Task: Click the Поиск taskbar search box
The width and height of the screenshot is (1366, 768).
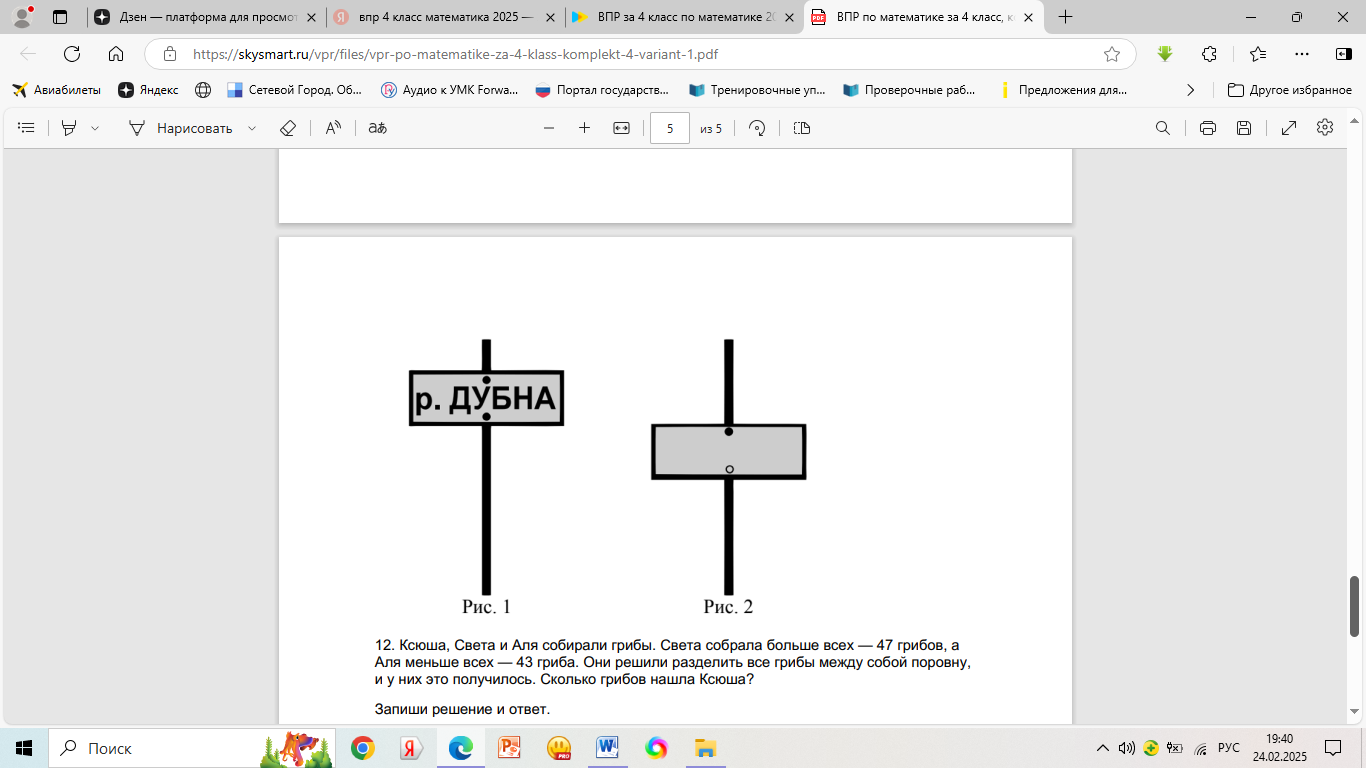Action: coord(192,748)
